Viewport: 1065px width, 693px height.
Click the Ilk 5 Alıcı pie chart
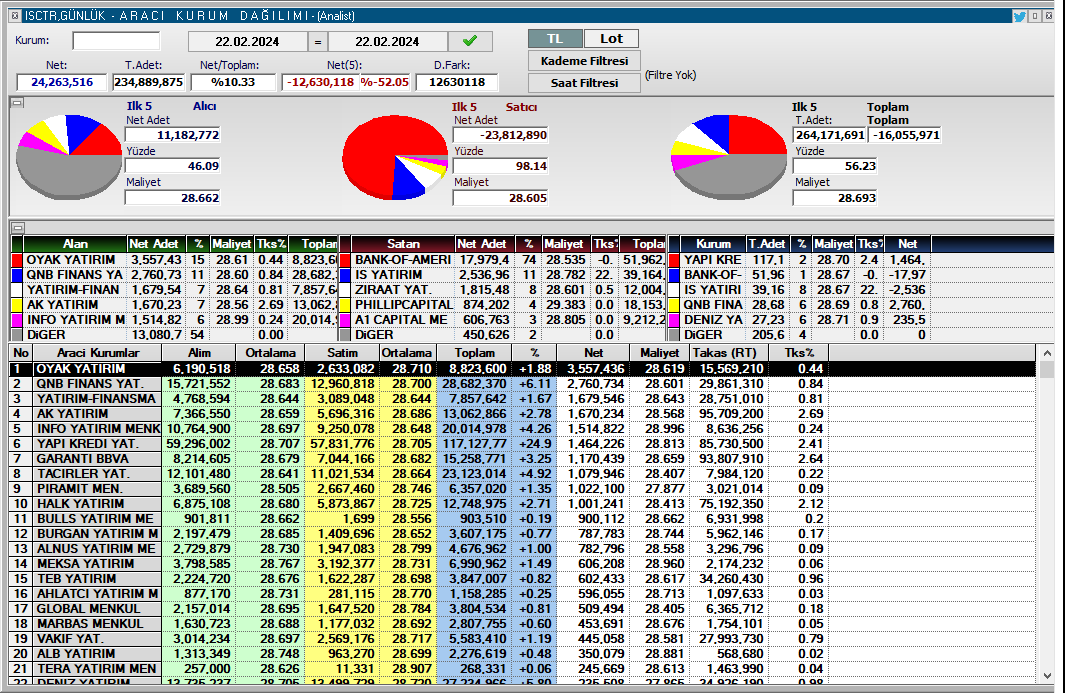(69, 156)
